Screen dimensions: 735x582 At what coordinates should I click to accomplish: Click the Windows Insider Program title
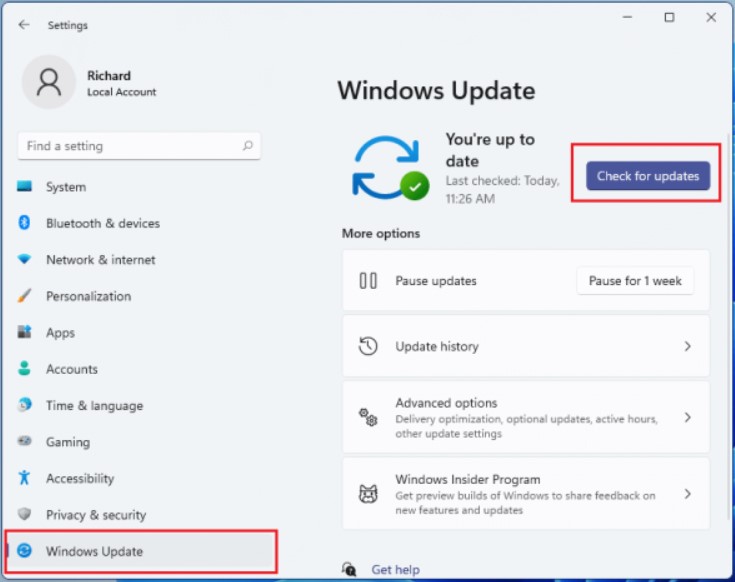pos(467,479)
